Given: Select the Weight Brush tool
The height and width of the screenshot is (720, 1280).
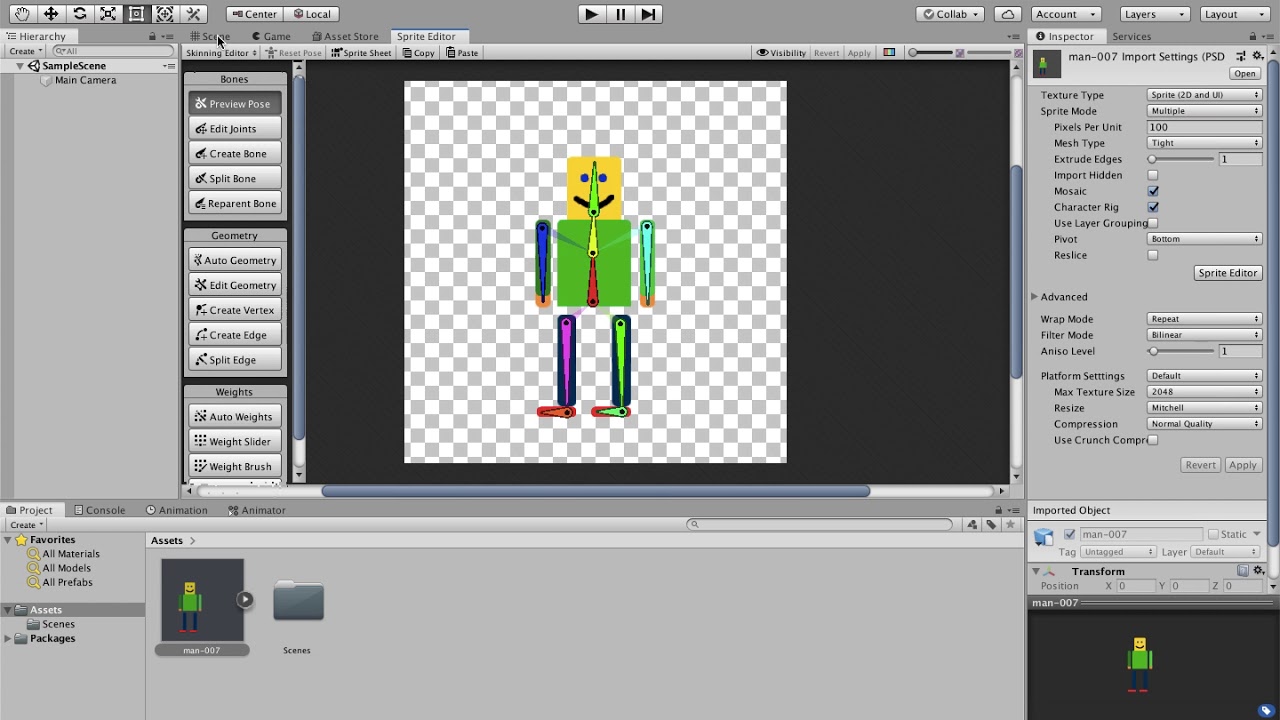Looking at the screenshot, I should [234, 466].
